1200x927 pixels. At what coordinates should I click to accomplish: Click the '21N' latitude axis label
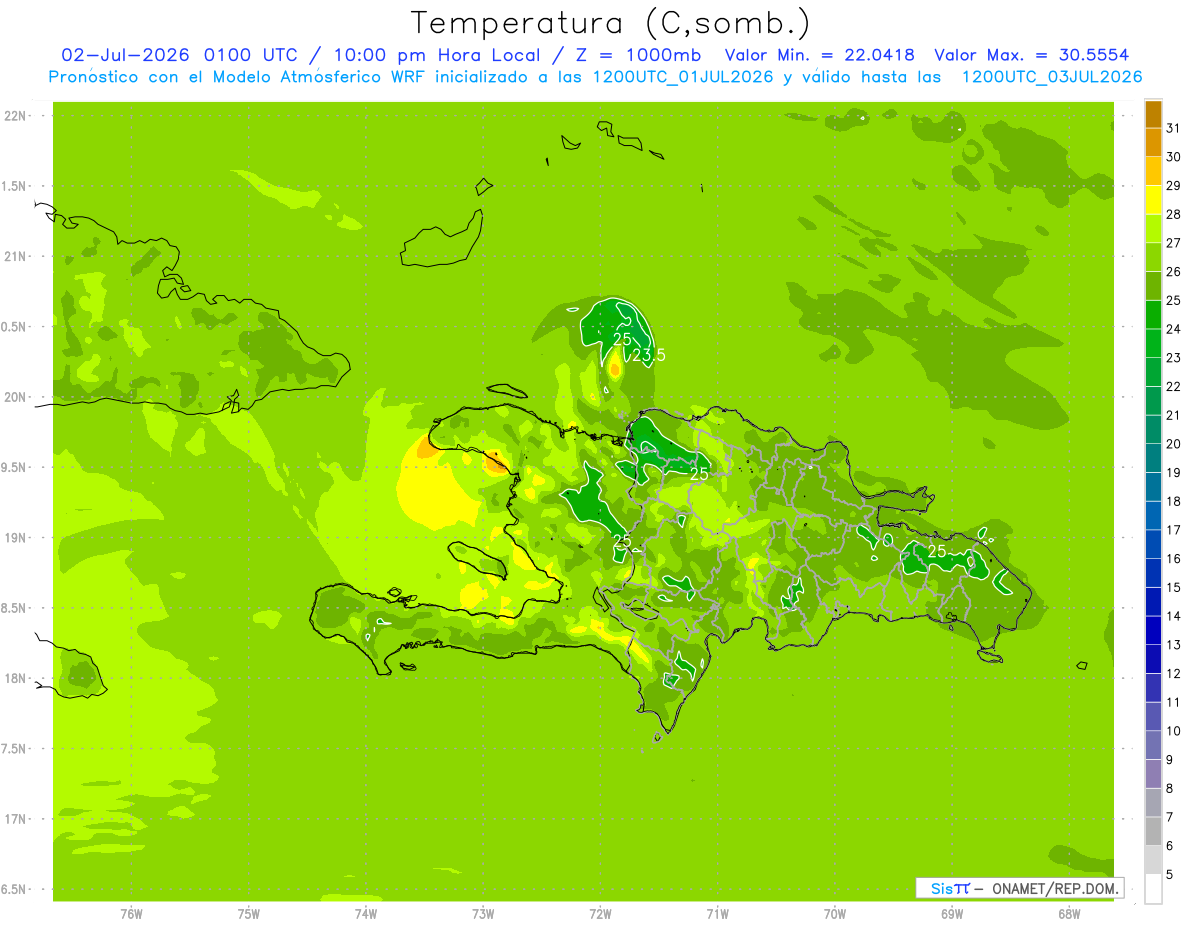click(15, 257)
